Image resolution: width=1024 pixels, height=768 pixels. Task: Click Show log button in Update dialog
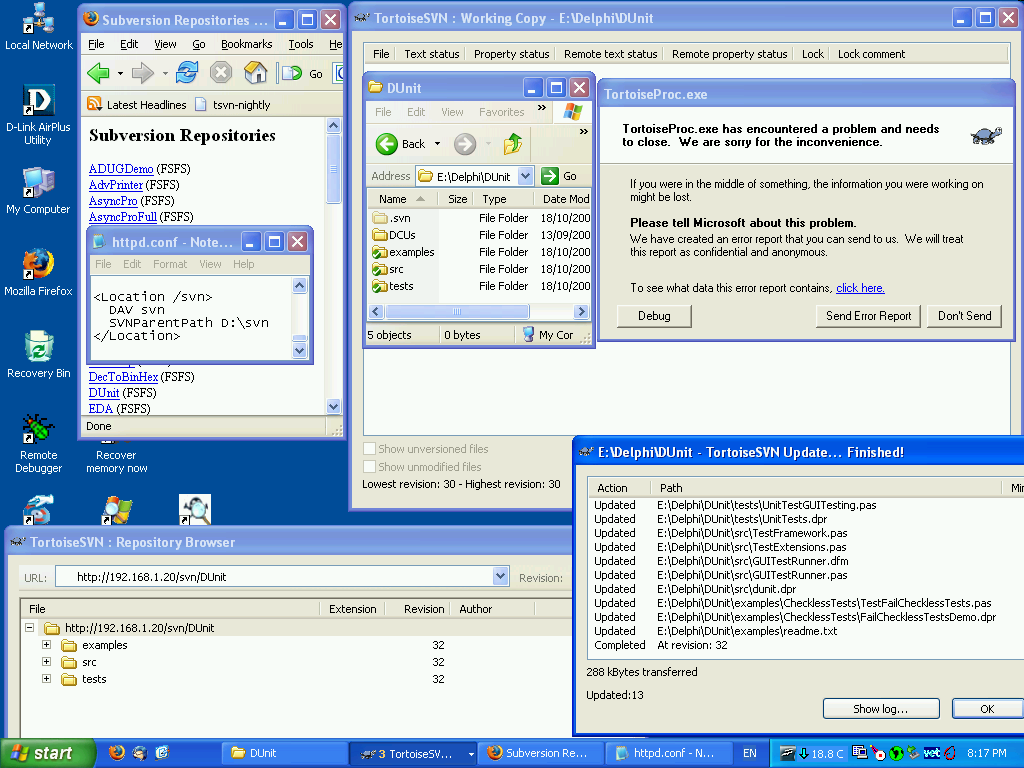tap(880, 709)
